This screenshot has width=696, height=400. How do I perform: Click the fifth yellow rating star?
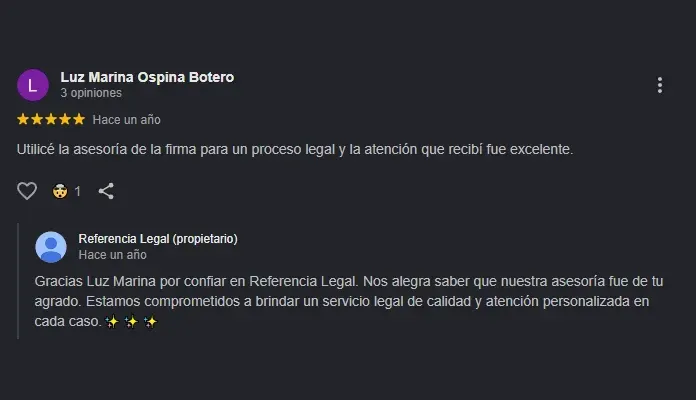click(x=79, y=119)
